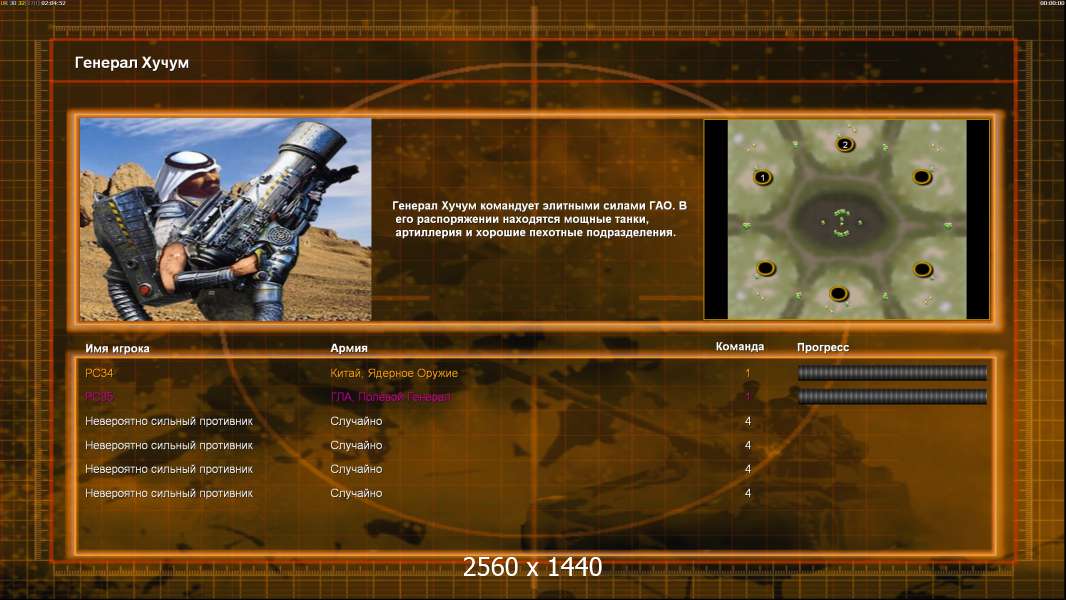Click the green units in the minimap center crater
Viewport: 1066px width, 600px height.
tap(842, 223)
